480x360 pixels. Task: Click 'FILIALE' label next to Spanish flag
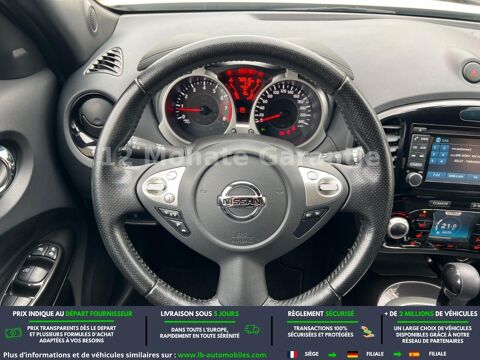437,354
